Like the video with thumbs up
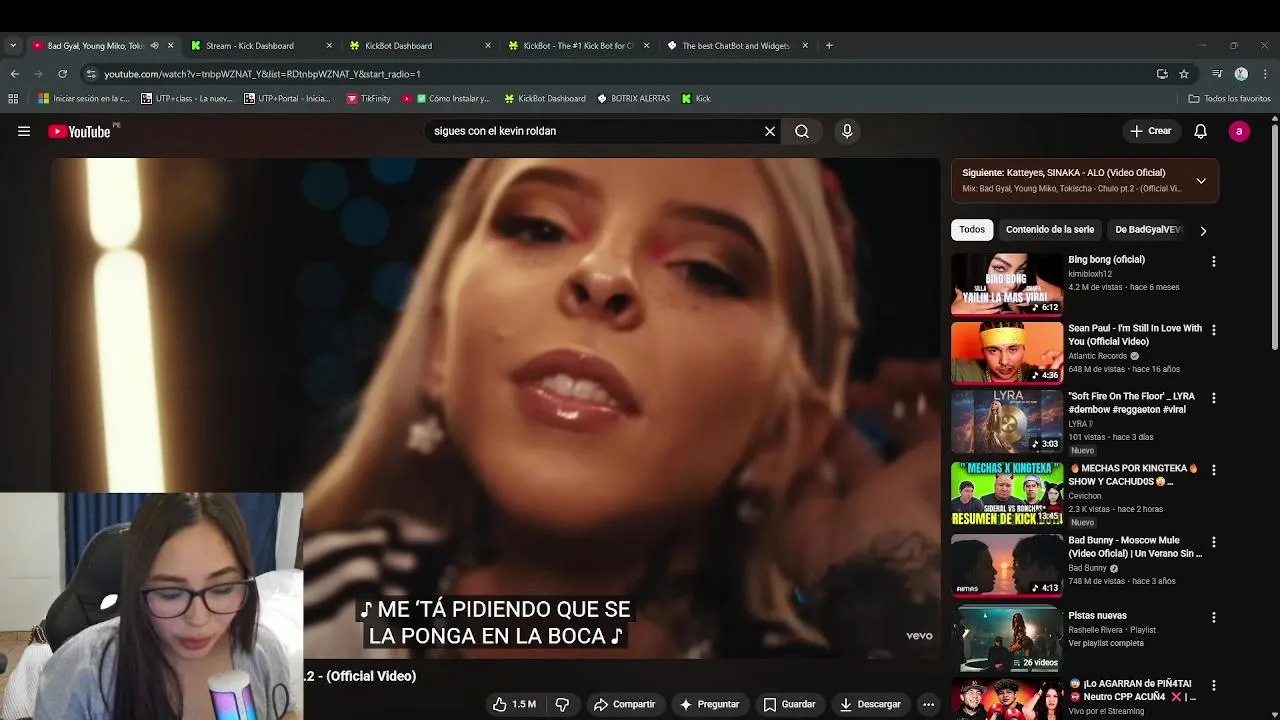The image size is (1280, 720). coord(514,704)
